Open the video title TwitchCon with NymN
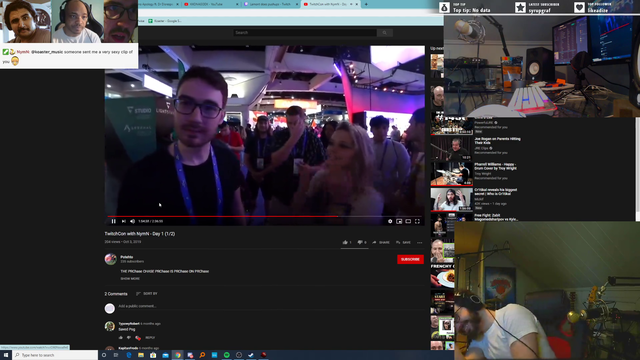The height and width of the screenshot is (360, 640). click(140, 234)
